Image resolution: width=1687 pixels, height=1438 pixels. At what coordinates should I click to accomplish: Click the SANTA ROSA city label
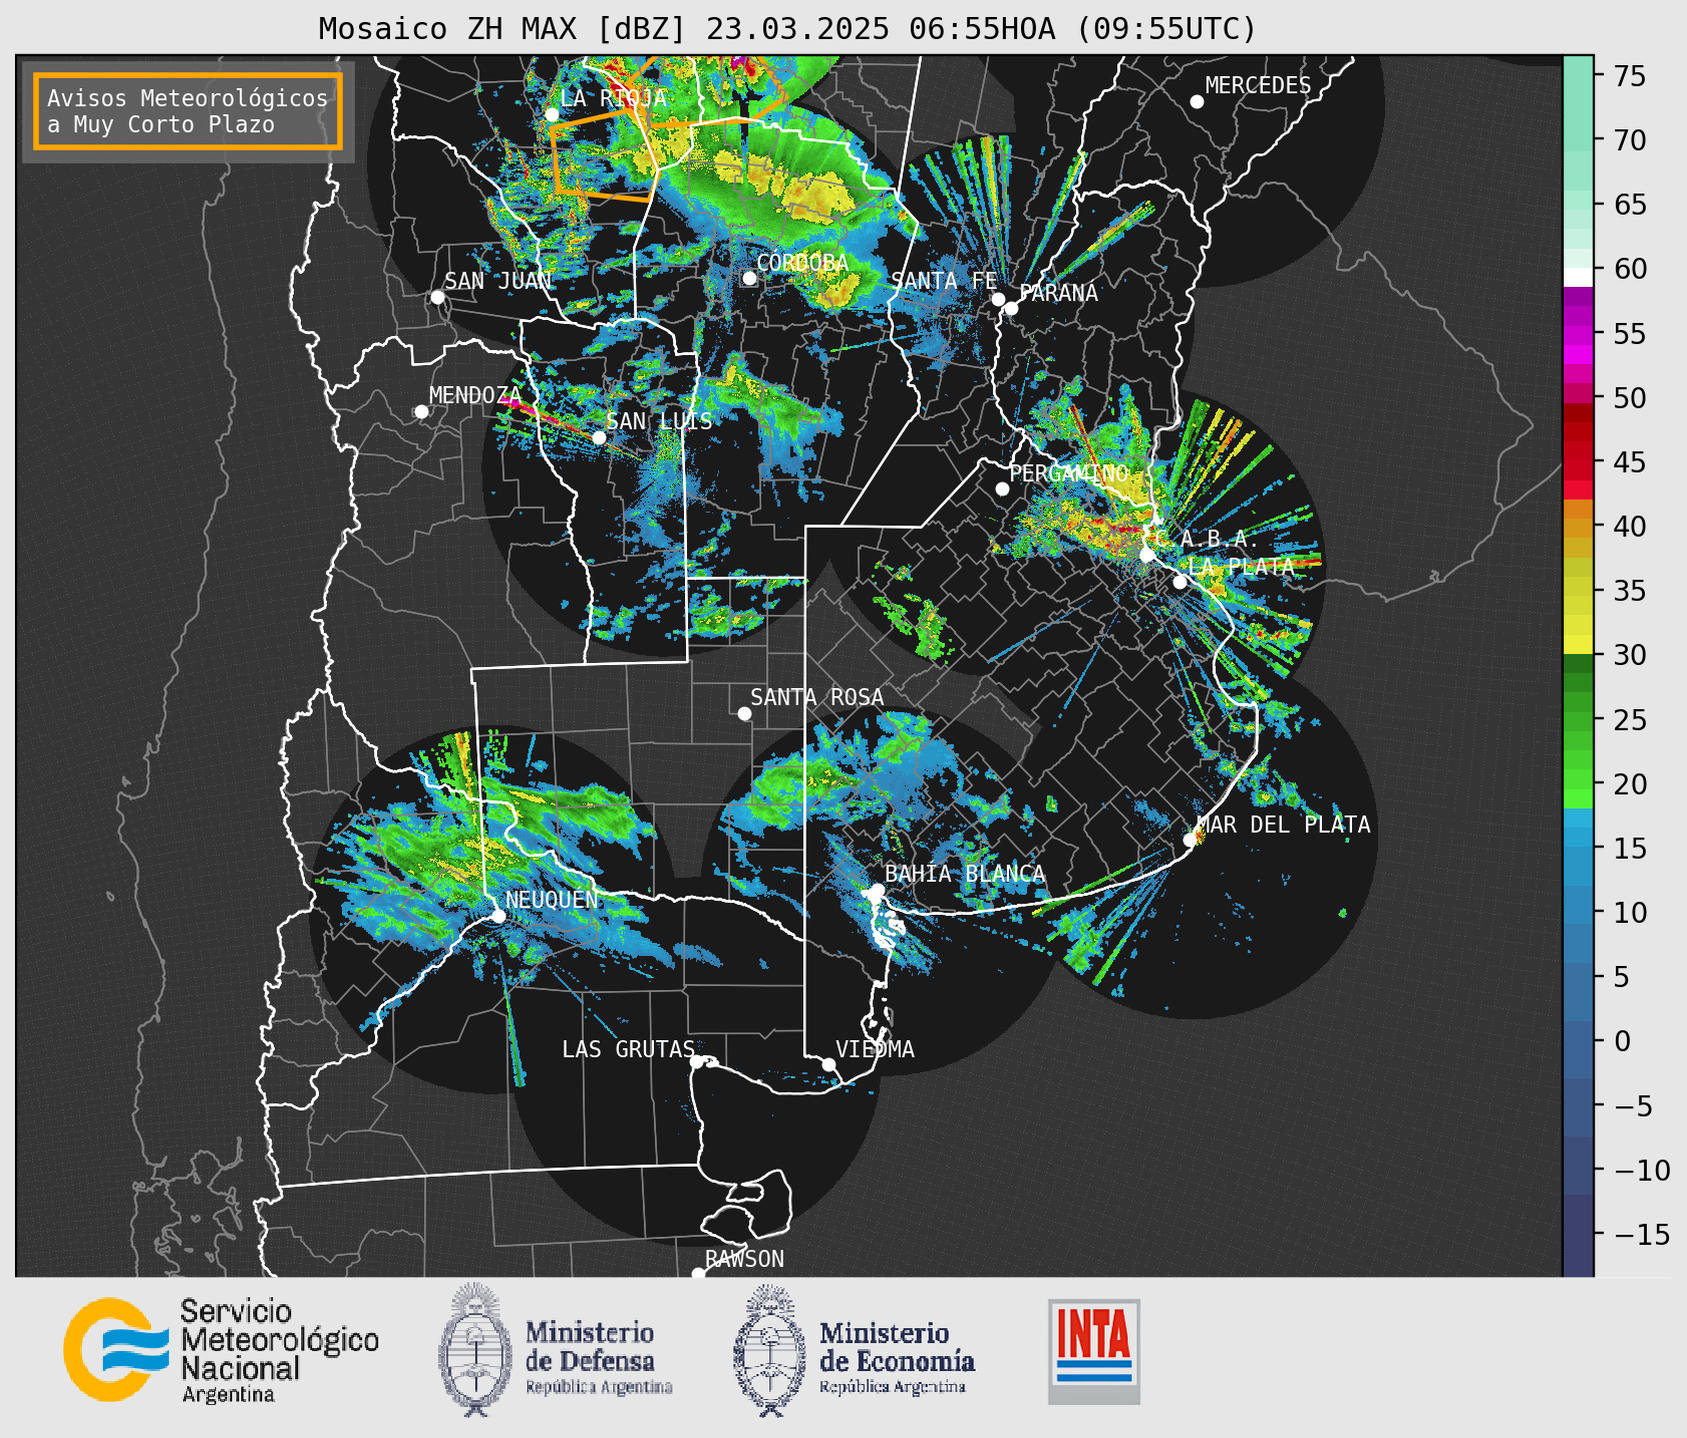coord(817,697)
